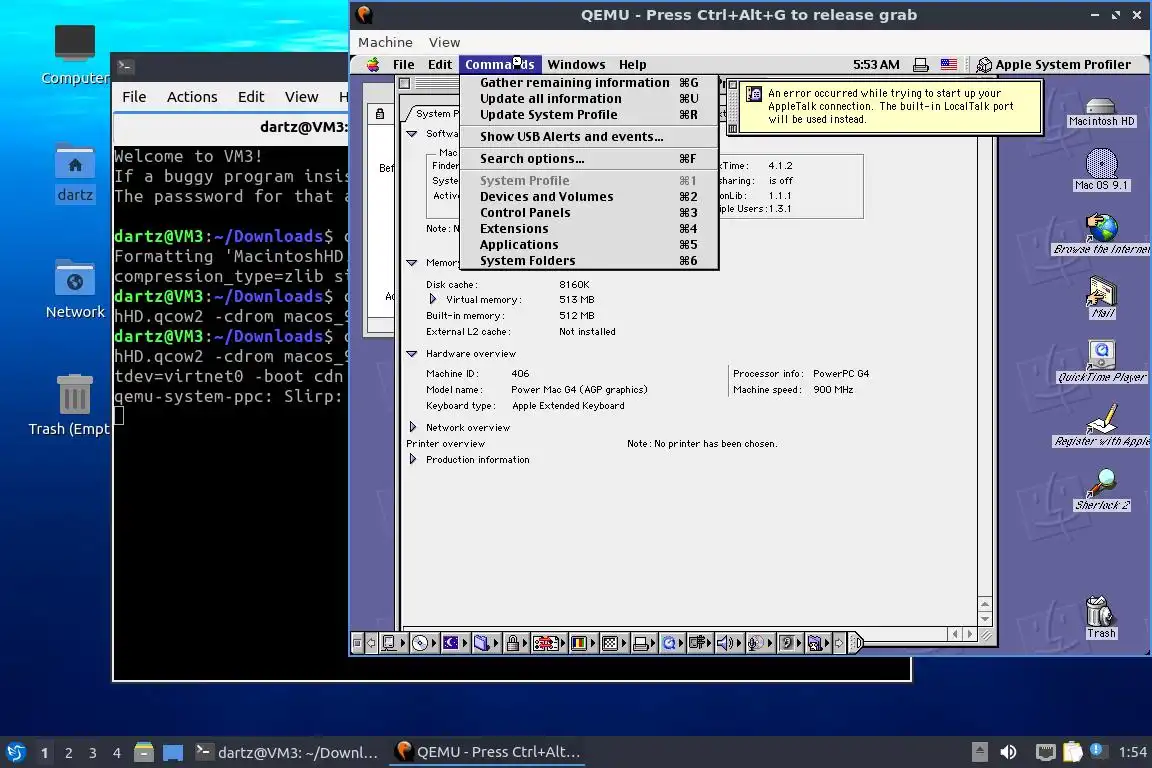The image size is (1152, 768).
Task: Select the host Network desktop icon
Action: pyautogui.click(x=75, y=289)
